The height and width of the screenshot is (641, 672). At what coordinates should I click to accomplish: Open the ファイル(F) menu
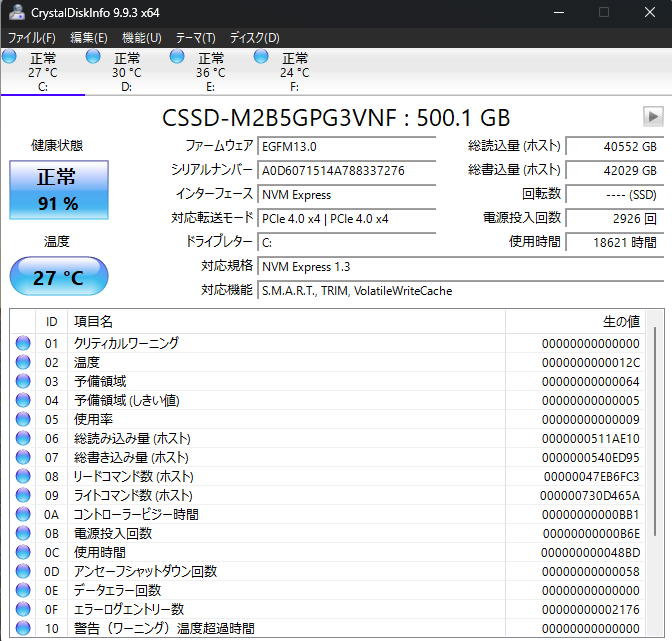[32, 38]
